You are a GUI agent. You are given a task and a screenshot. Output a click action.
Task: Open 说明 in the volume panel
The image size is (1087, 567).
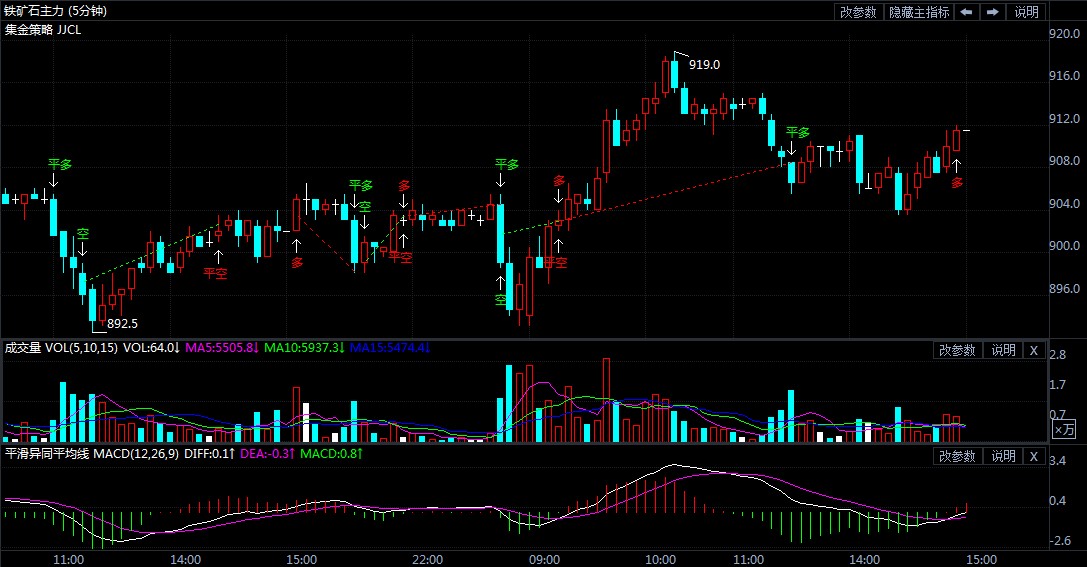click(1003, 350)
